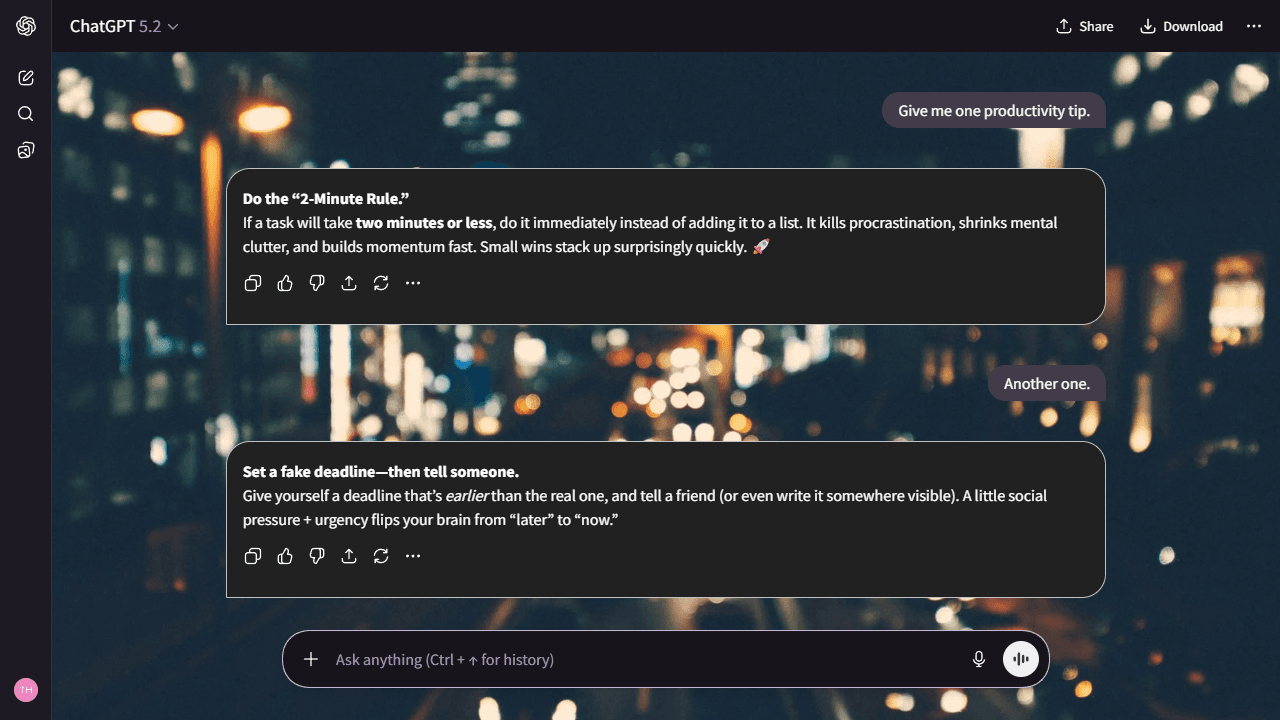Click the Share button in header
Image resolution: width=1280 pixels, height=720 pixels.
(1085, 26)
